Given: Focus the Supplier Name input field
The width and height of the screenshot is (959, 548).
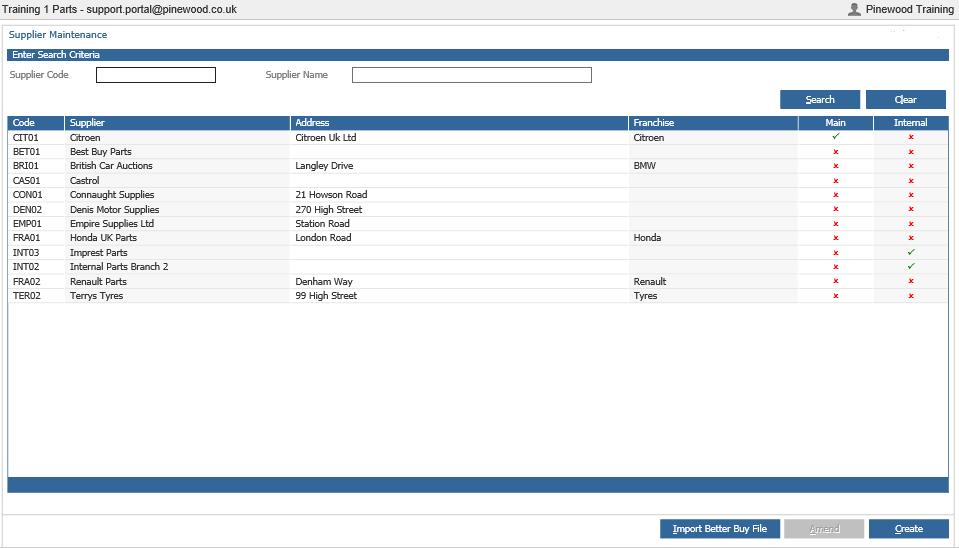Looking at the screenshot, I should click(472, 75).
